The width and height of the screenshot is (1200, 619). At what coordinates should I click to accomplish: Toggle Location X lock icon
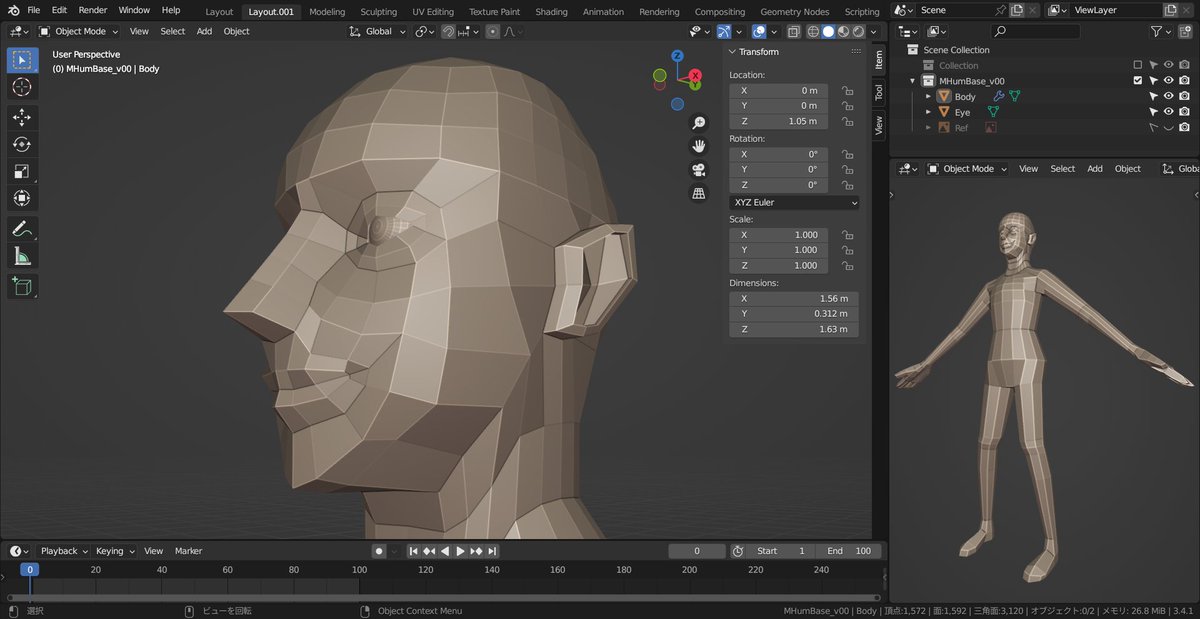(847, 90)
